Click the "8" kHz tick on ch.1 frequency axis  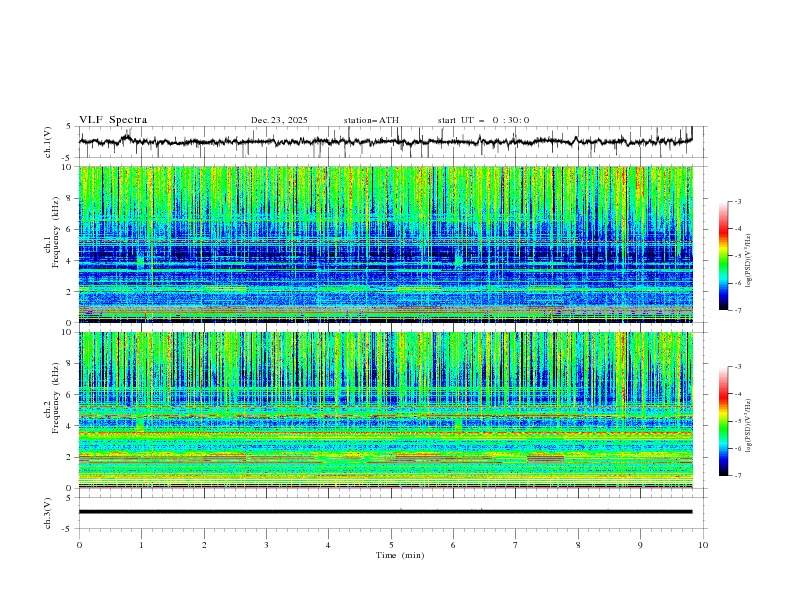(x=70, y=198)
